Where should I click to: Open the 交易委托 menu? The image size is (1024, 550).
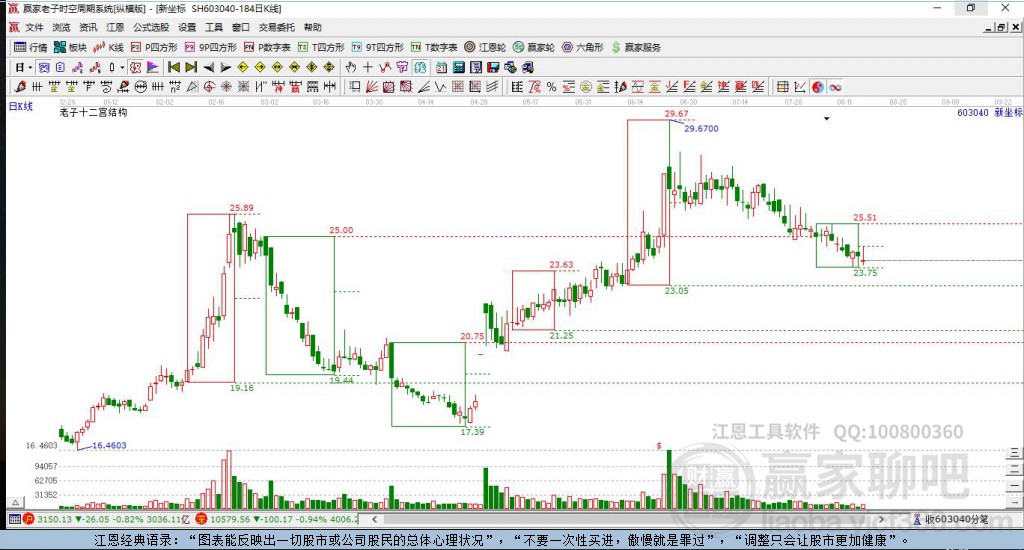coord(276,27)
